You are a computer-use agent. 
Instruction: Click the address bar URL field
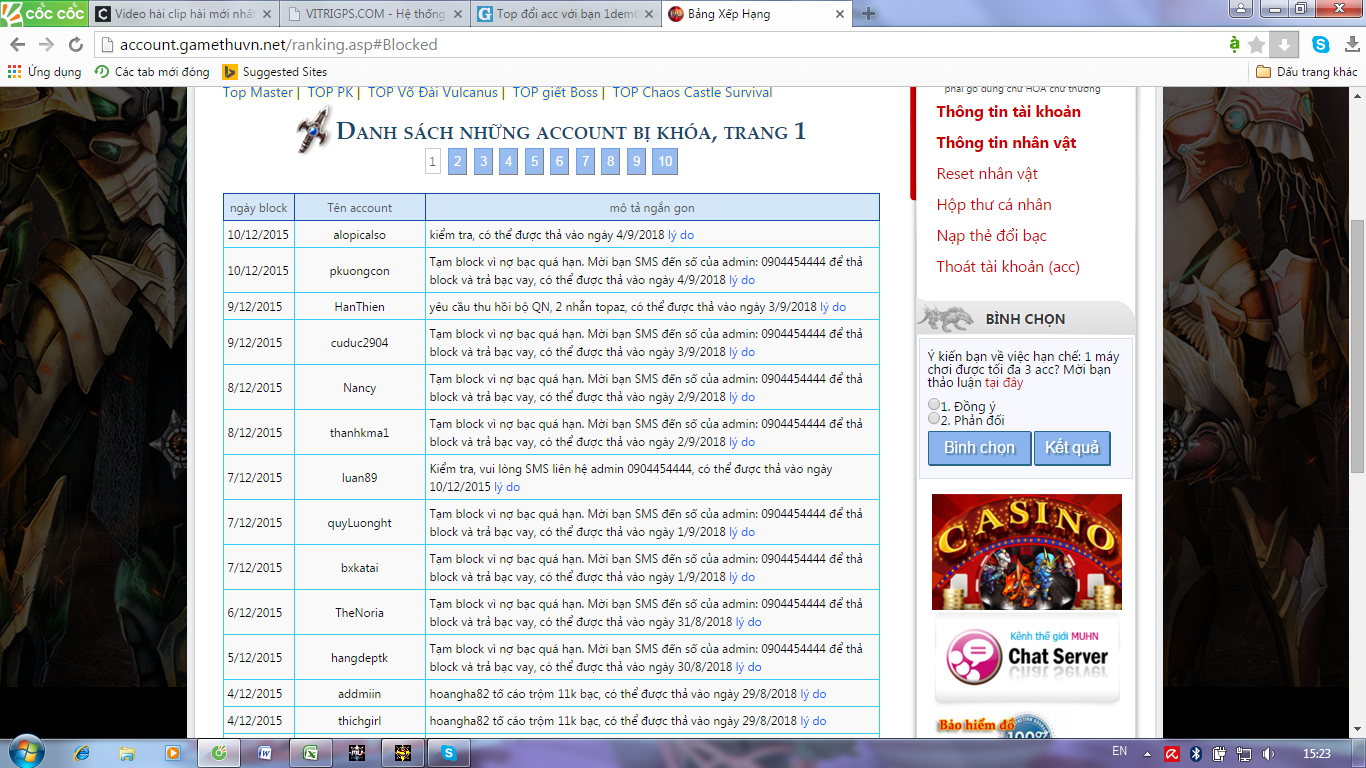click(660, 45)
